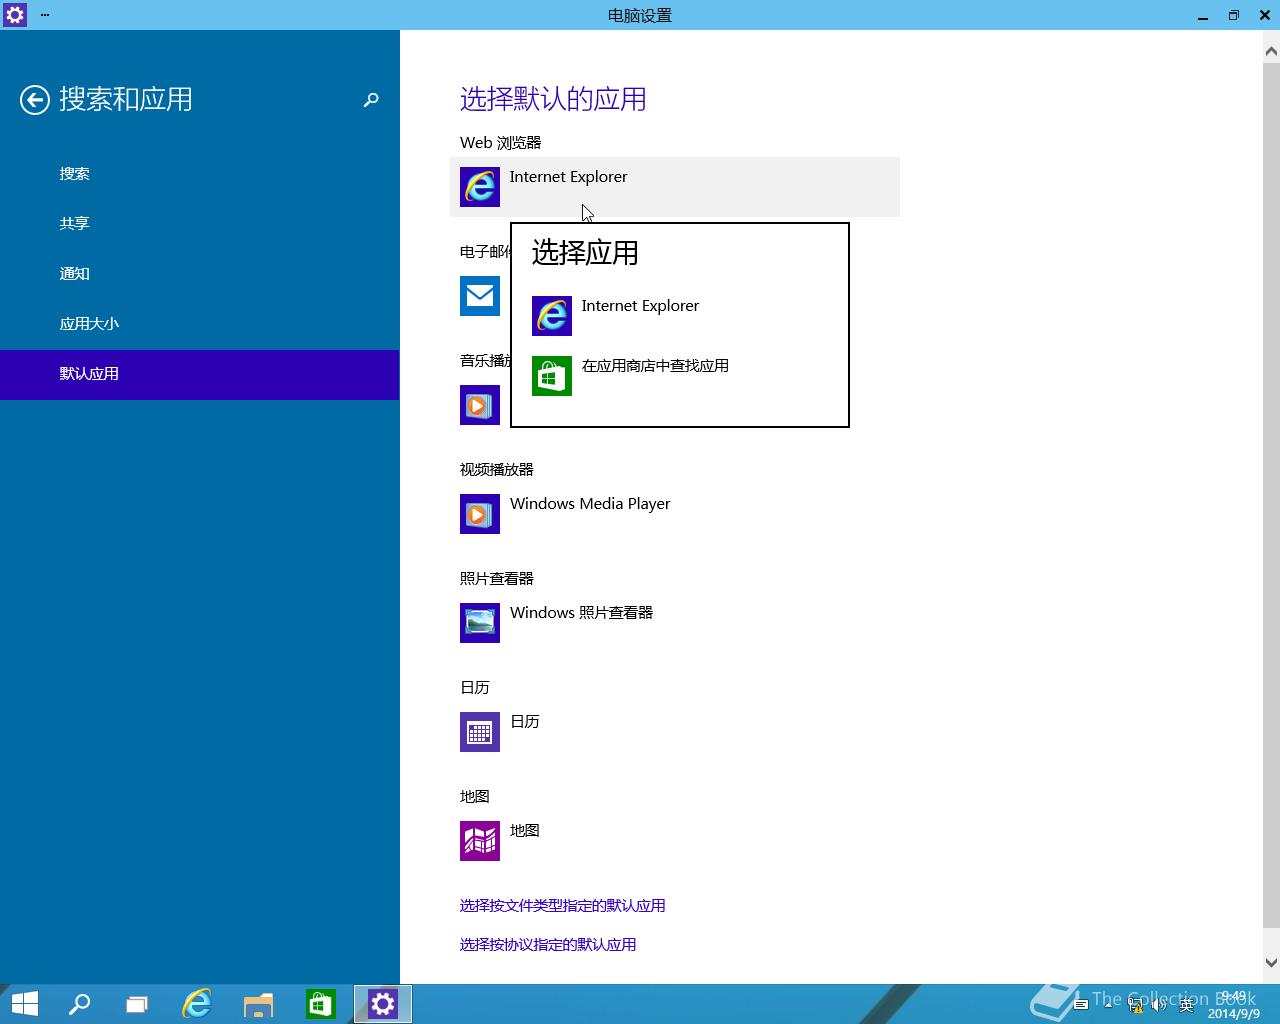Click the 地图 maps app icon
The height and width of the screenshot is (1024, 1280).
click(x=480, y=841)
